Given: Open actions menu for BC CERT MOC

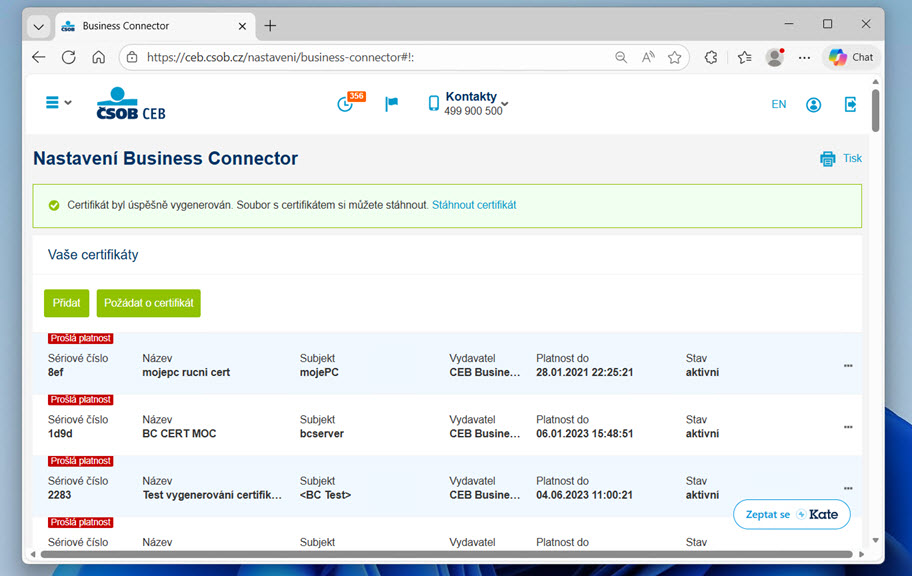Looking at the screenshot, I should 848,426.
